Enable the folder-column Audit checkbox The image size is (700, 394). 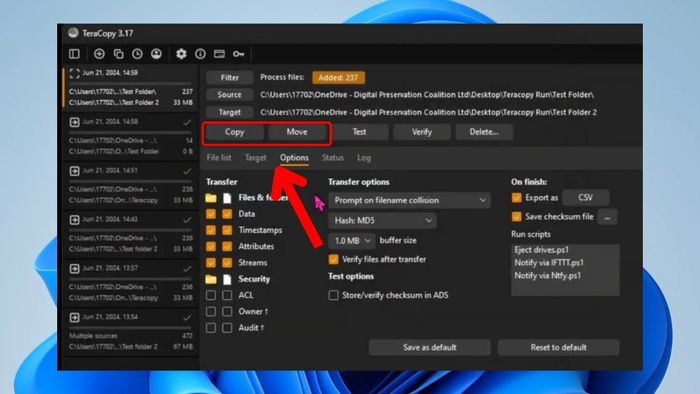point(211,328)
